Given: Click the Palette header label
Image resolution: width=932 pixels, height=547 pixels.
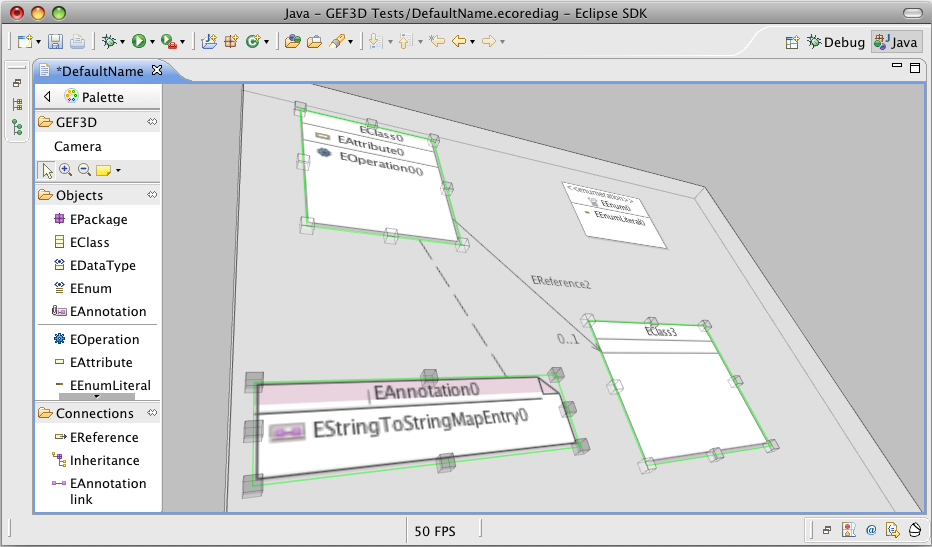Looking at the screenshot, I should point(103,97).
